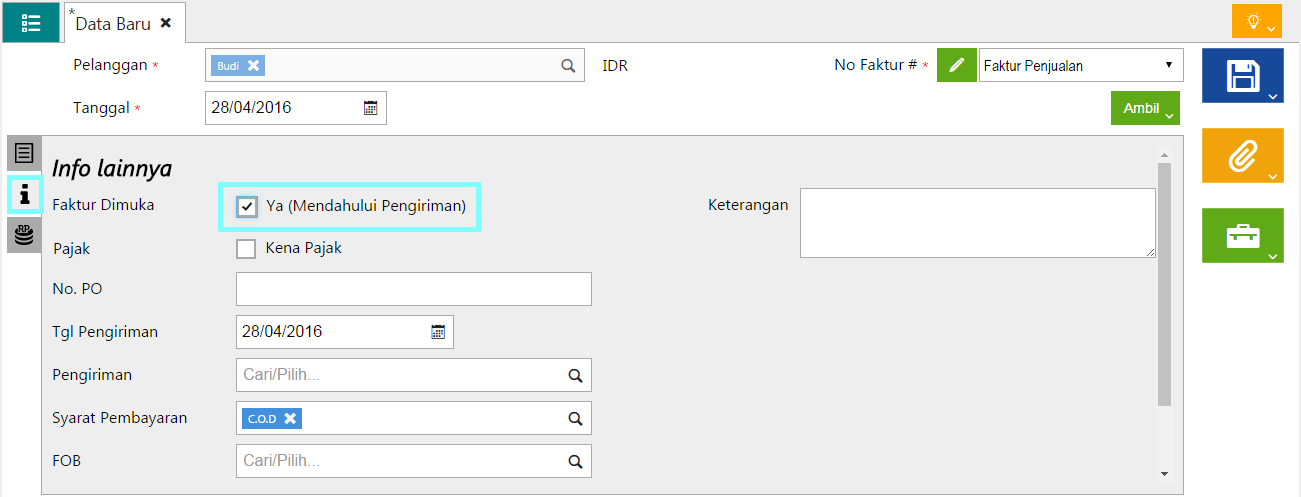Select the item details sidebar icon
The width and height of the screenshot is (1301, 497).
pyautogui.click(x=24, y=153)
